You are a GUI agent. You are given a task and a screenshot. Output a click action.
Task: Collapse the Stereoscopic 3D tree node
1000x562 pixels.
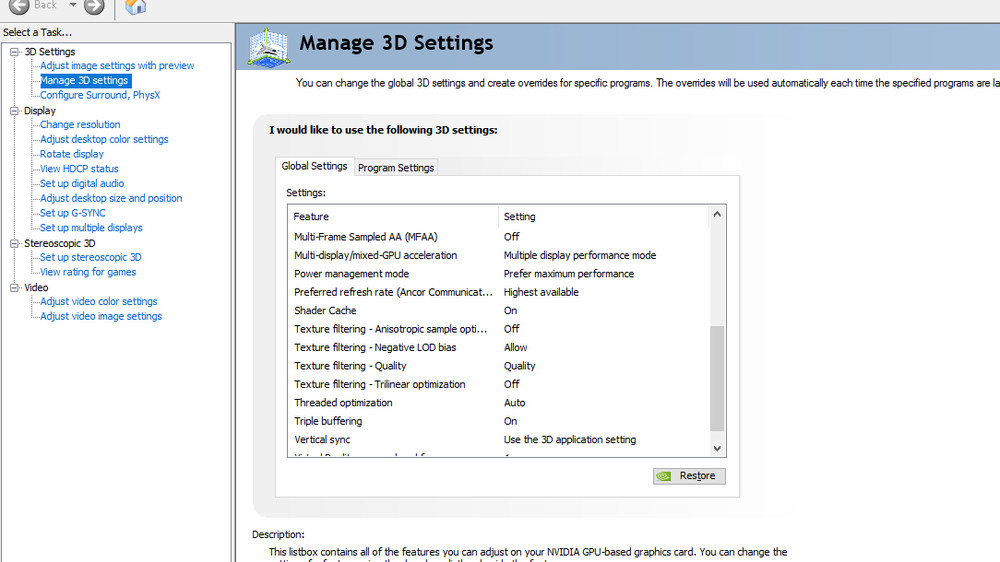coord(14,243)
